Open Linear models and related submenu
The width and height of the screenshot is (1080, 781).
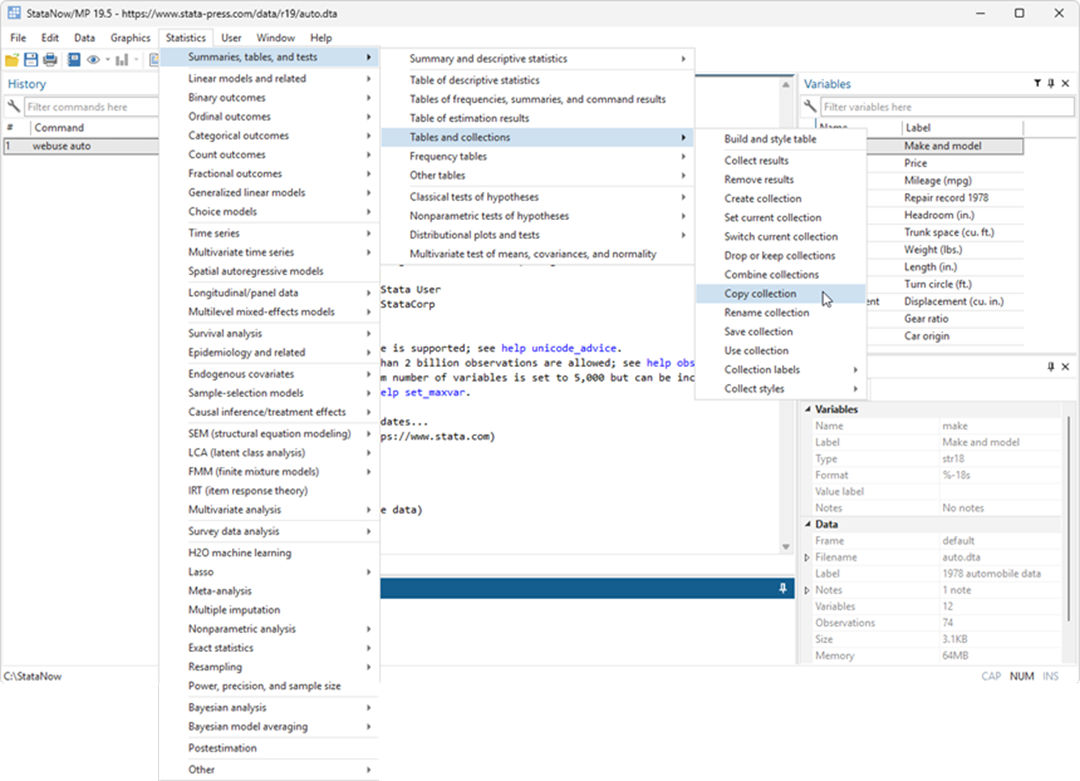pyautogui.click(x=269, y=79)
